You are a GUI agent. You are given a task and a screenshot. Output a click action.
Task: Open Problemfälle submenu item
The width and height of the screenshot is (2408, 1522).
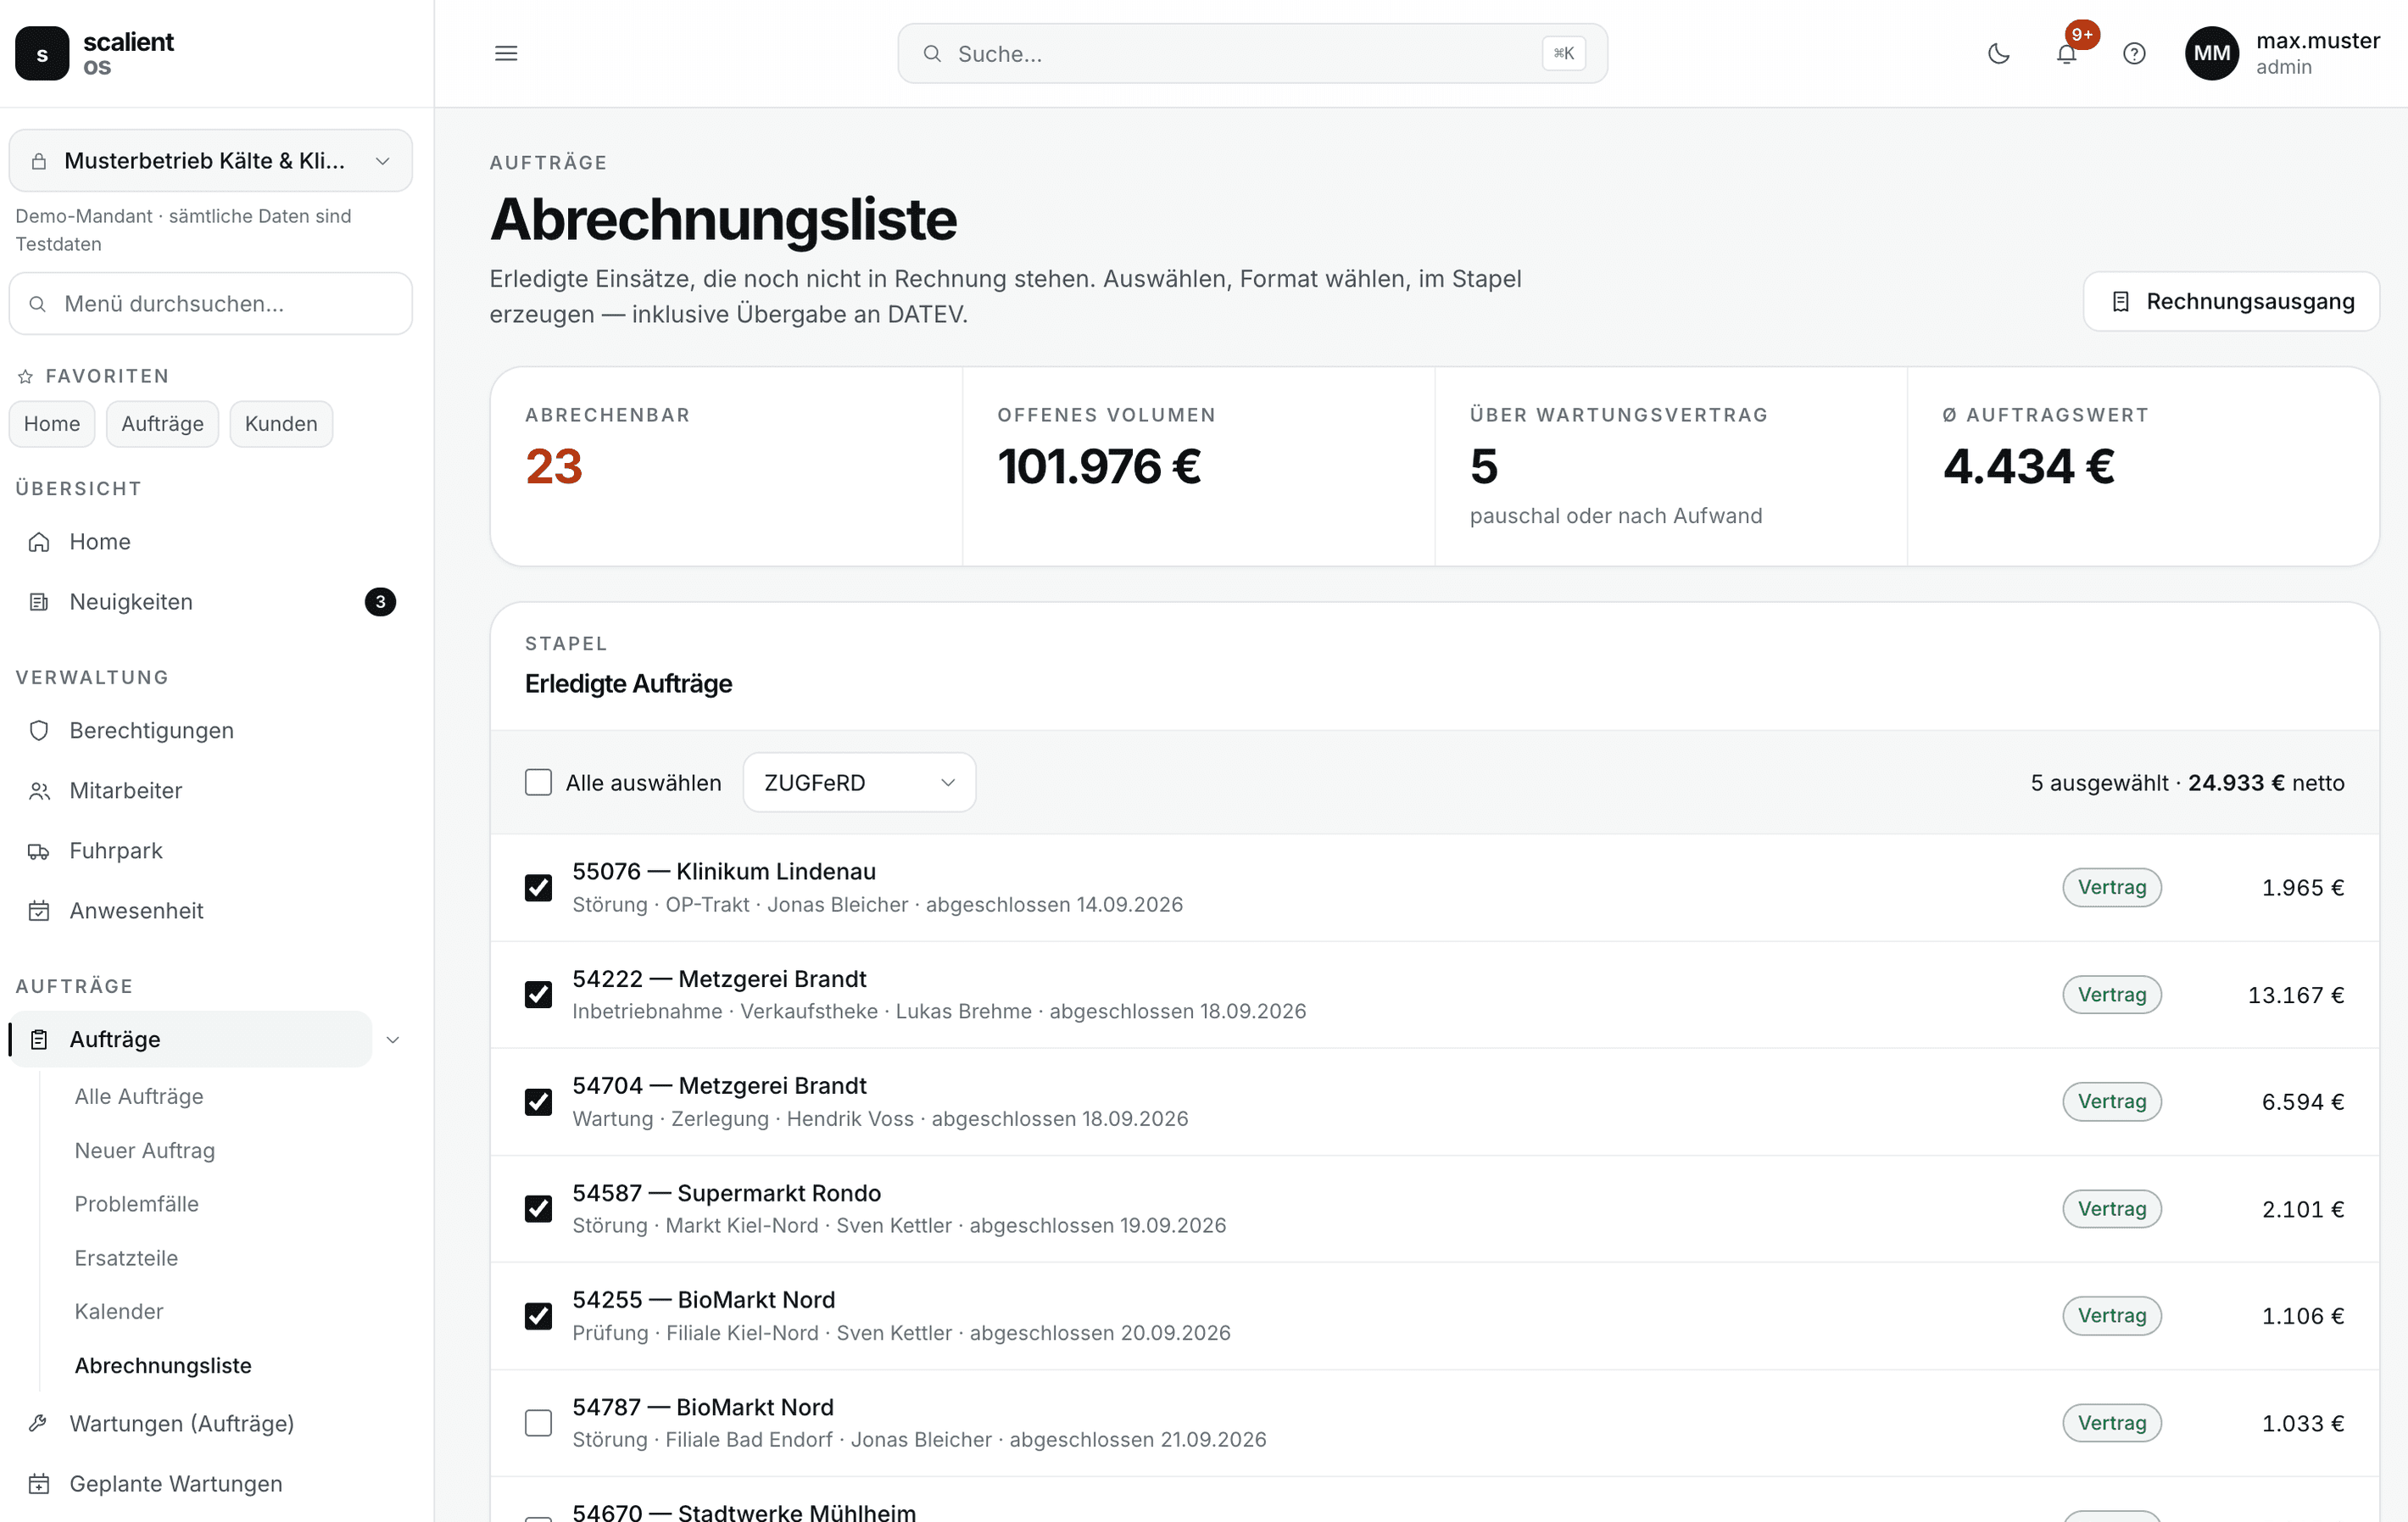pos(137,1203)
